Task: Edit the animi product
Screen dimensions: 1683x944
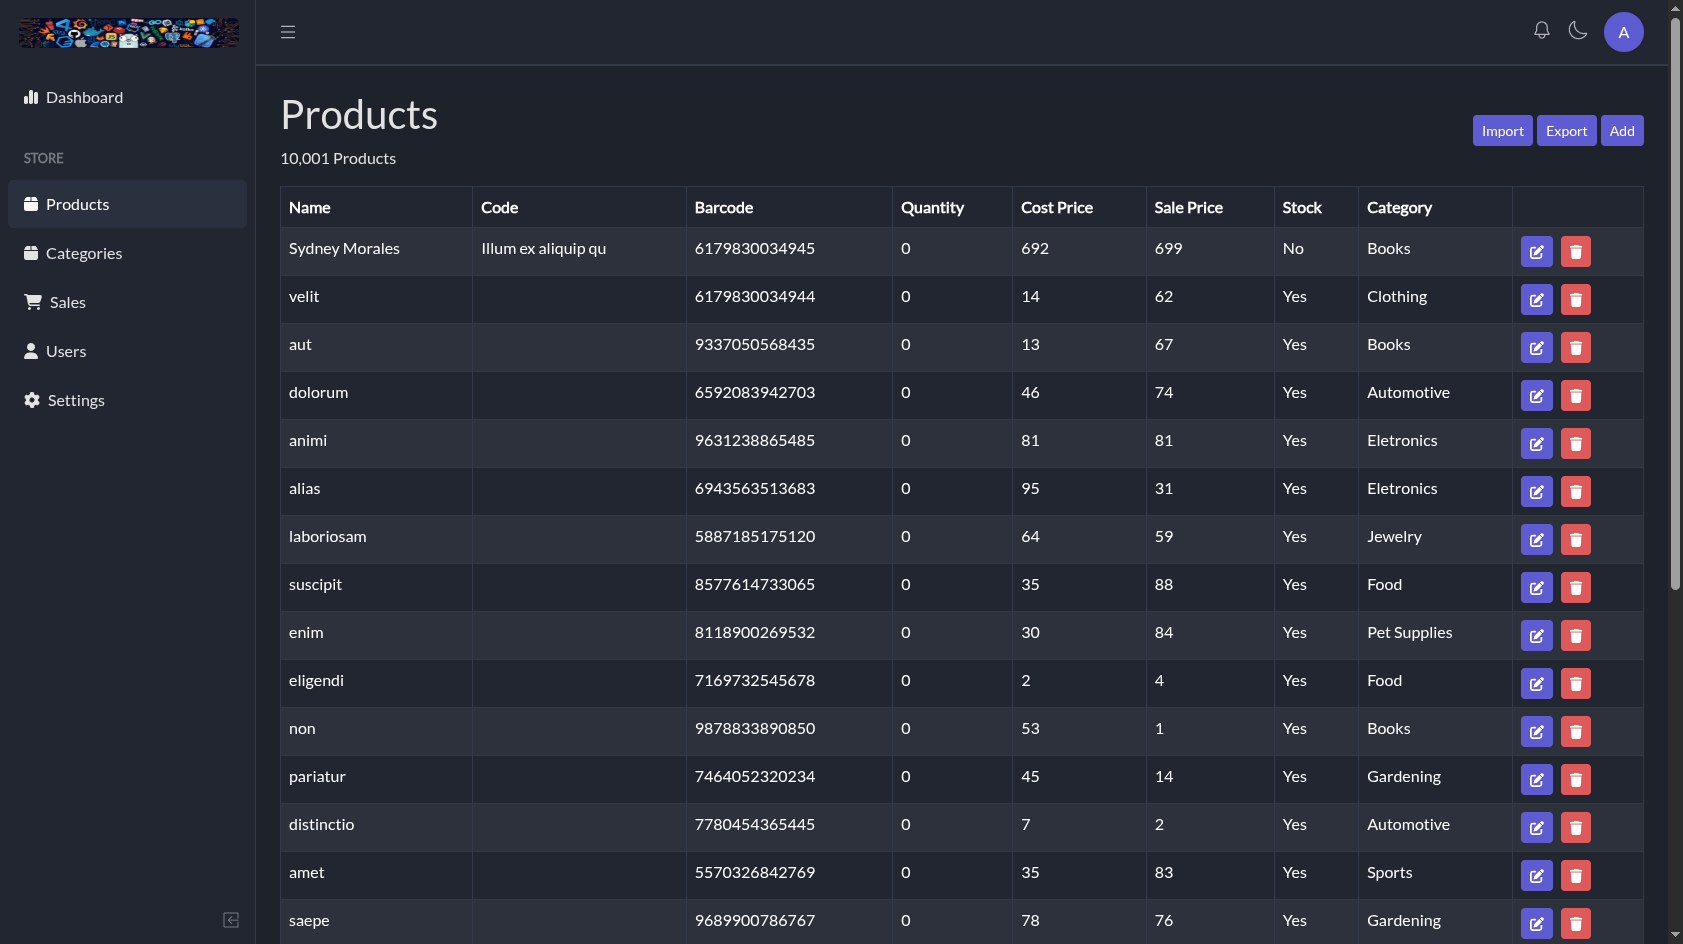Action: point(1537,444)
